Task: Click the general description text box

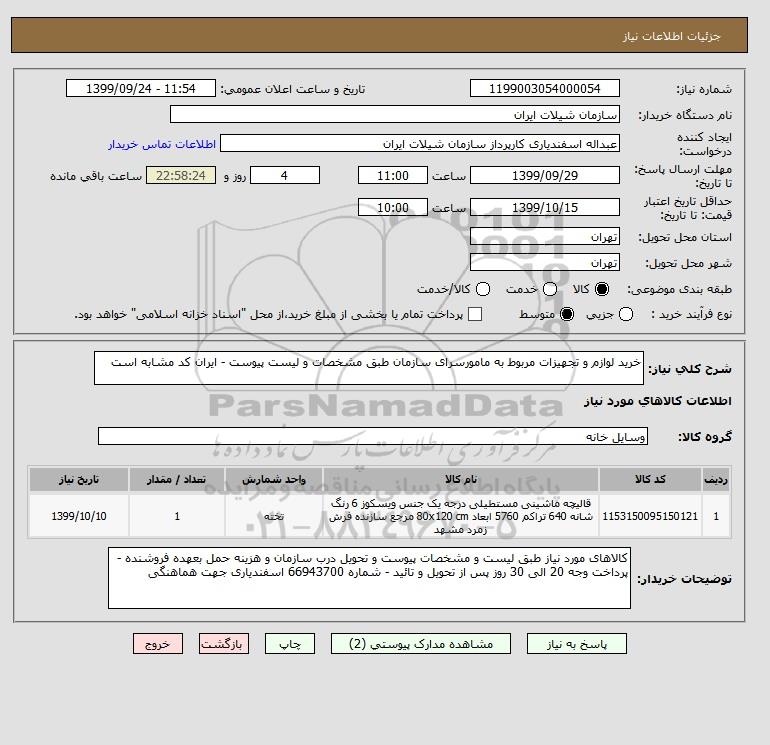Action: pos(369,368)
